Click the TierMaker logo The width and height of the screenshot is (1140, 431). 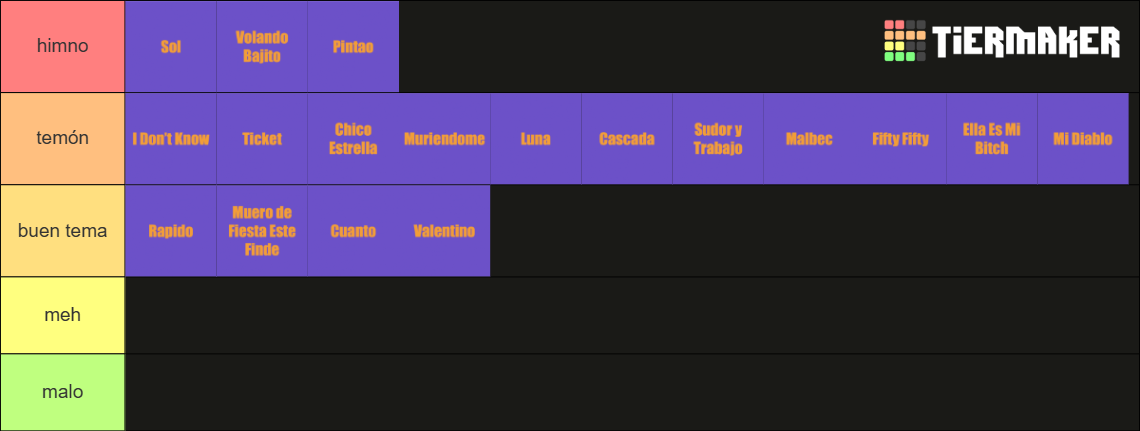tap(1002, 41)
